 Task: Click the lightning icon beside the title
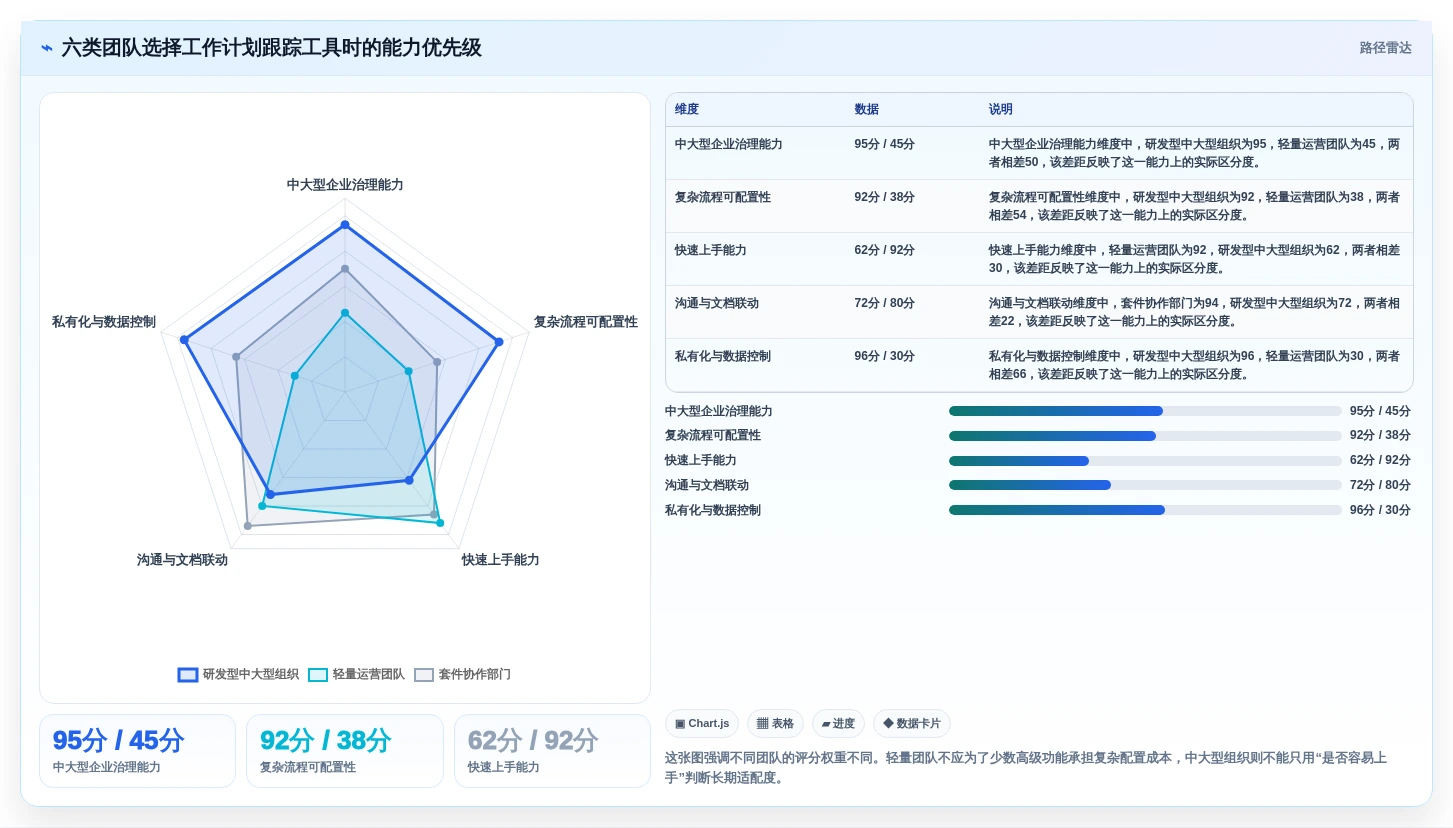tap(47, 48)
